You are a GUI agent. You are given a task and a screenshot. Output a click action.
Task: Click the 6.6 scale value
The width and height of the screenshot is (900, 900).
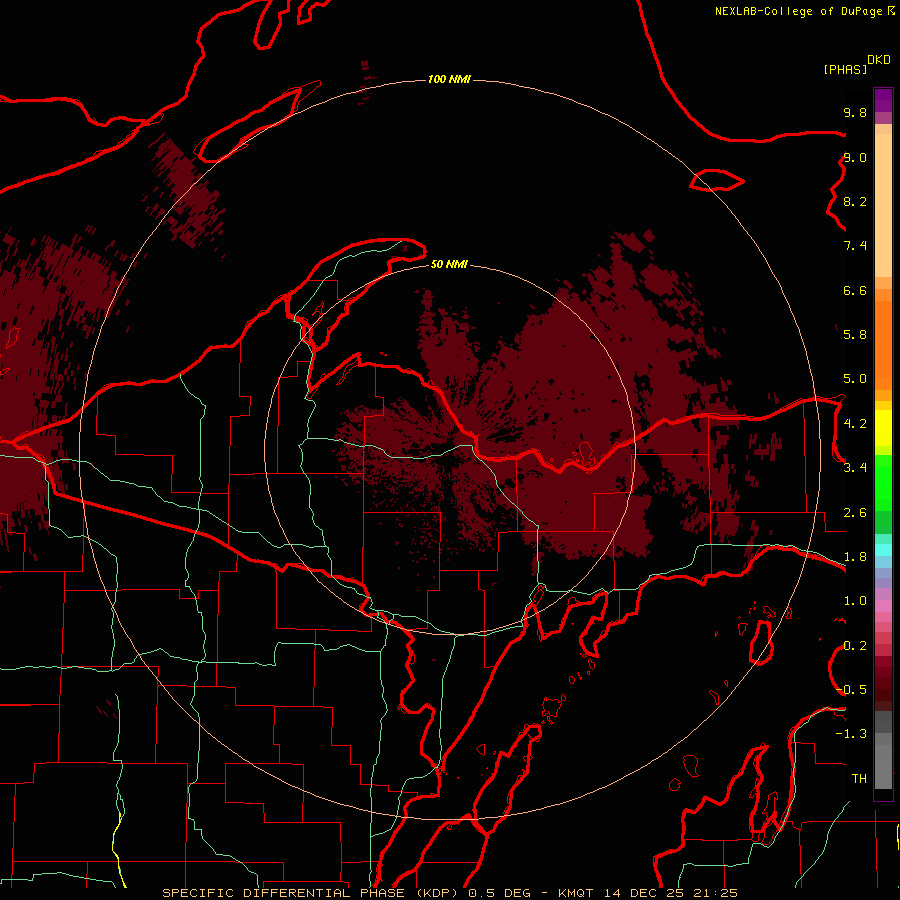point(855,290)
